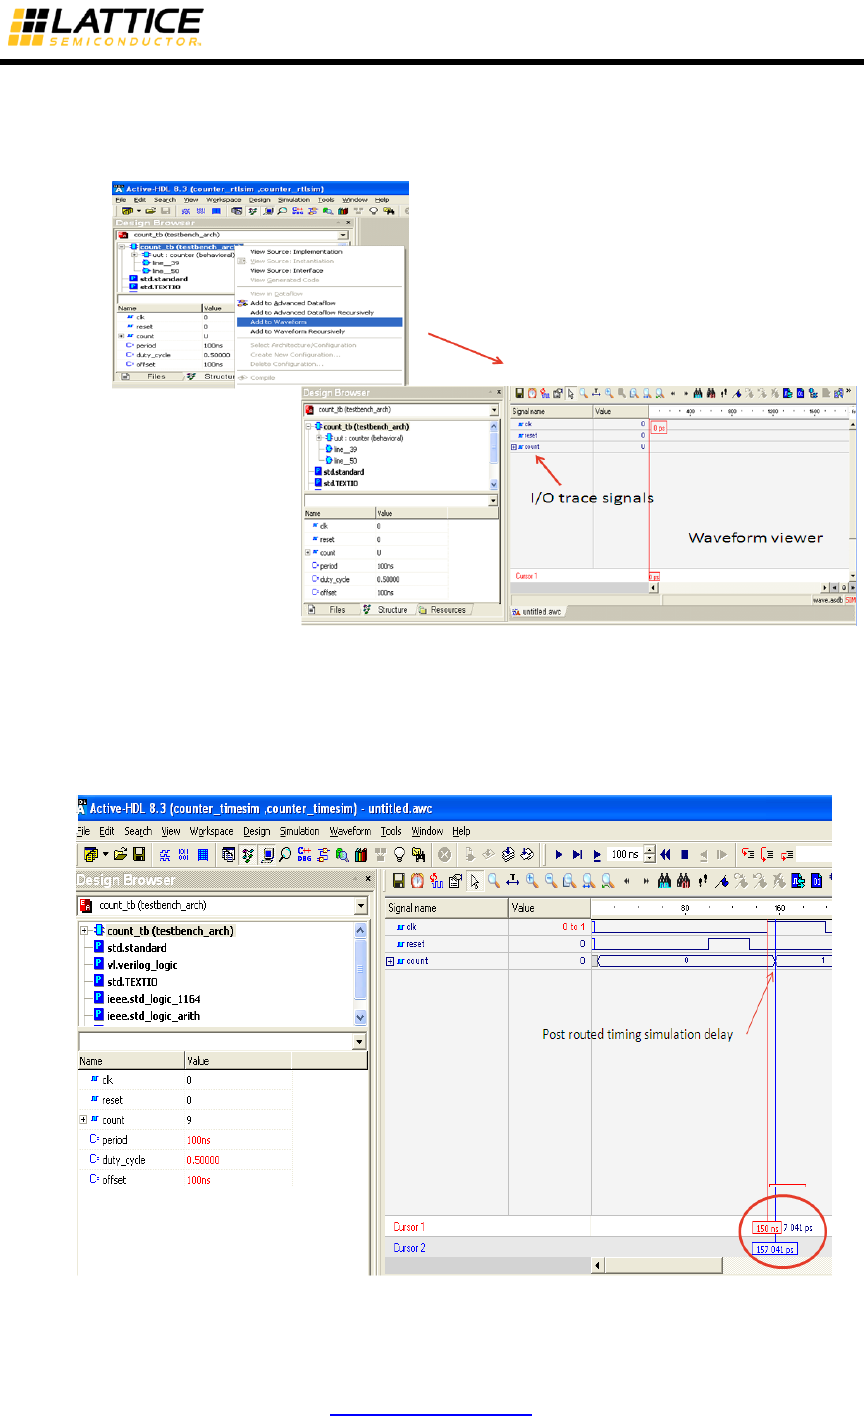The width and height of the screenshot is (864, 1416).
Task: Select period row in counter_timesim Name list
Action: pos(185,1140)
